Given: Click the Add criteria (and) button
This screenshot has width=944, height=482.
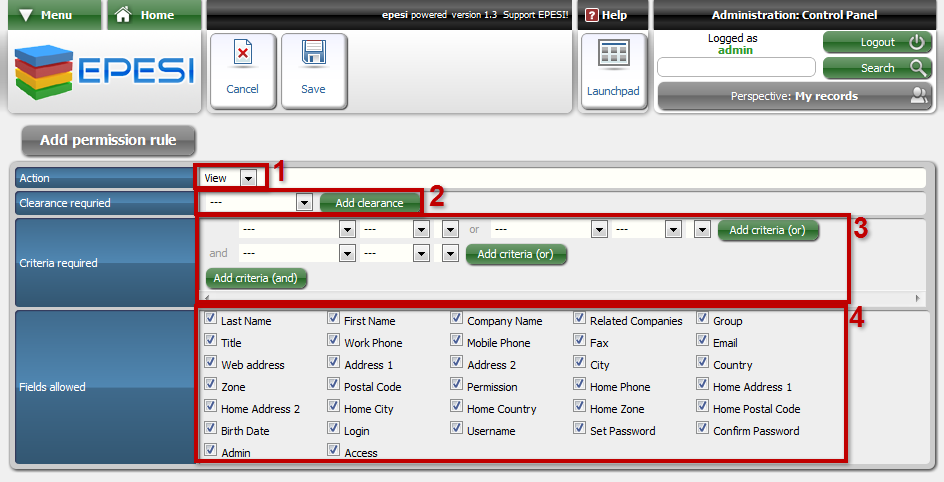Looking at the screenshot, I should 256,278.
